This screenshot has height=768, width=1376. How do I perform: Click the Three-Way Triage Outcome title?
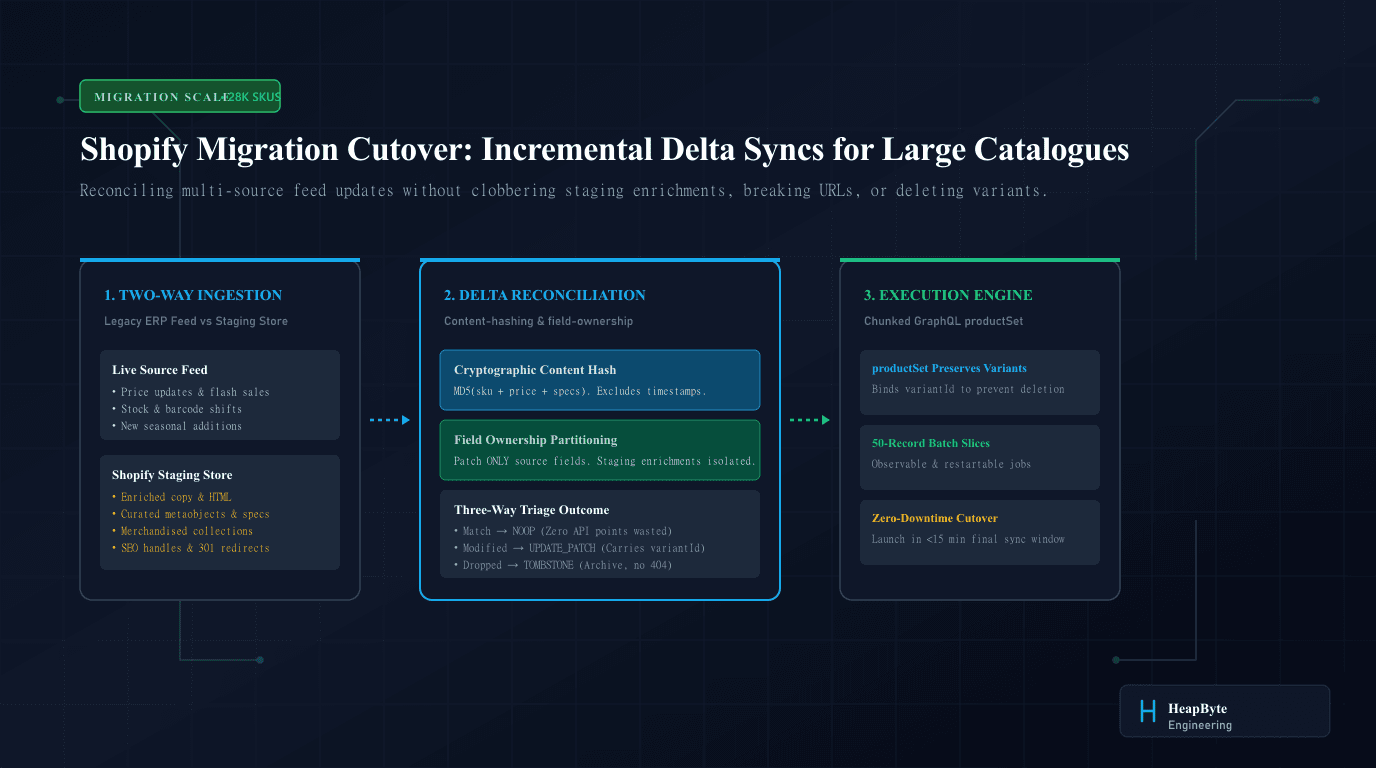(x=532, y=510)
